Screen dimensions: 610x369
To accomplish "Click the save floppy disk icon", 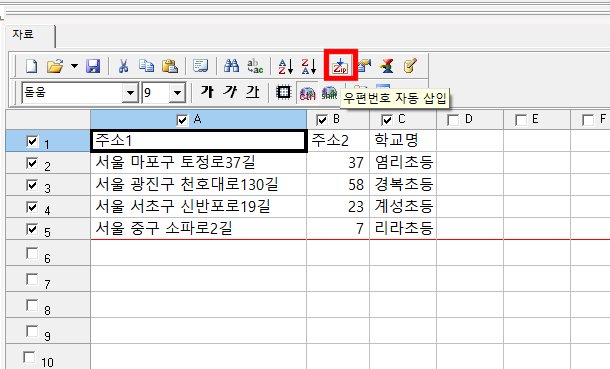I will [x=93, y=66].
